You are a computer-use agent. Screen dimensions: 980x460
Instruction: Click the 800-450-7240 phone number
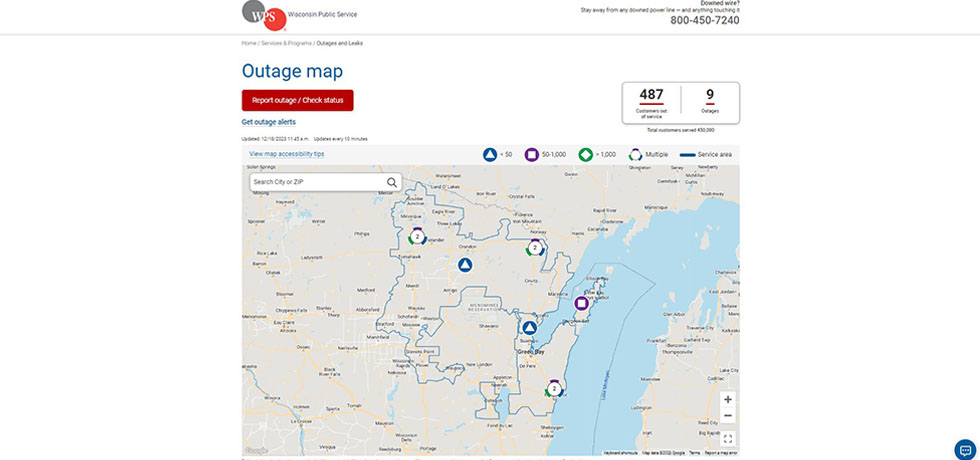[704, 20]
